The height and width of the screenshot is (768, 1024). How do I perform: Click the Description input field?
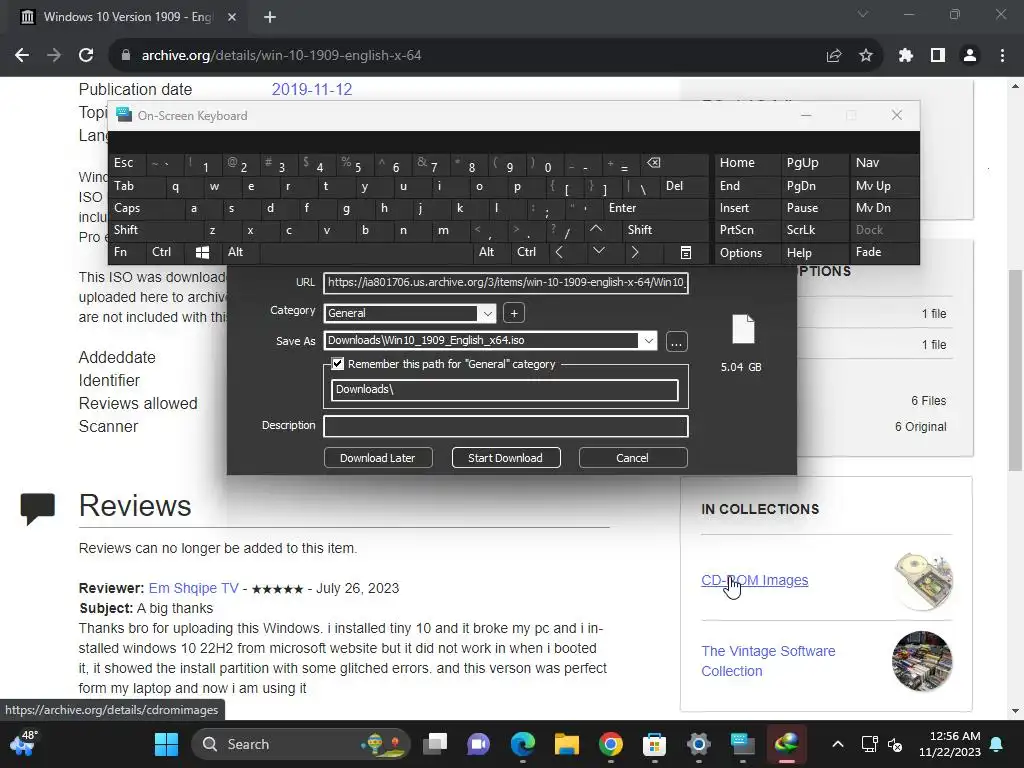coord(505,426)
